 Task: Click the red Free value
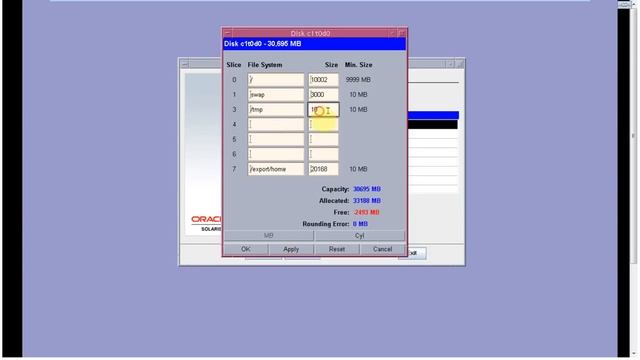tap(367, 212)
